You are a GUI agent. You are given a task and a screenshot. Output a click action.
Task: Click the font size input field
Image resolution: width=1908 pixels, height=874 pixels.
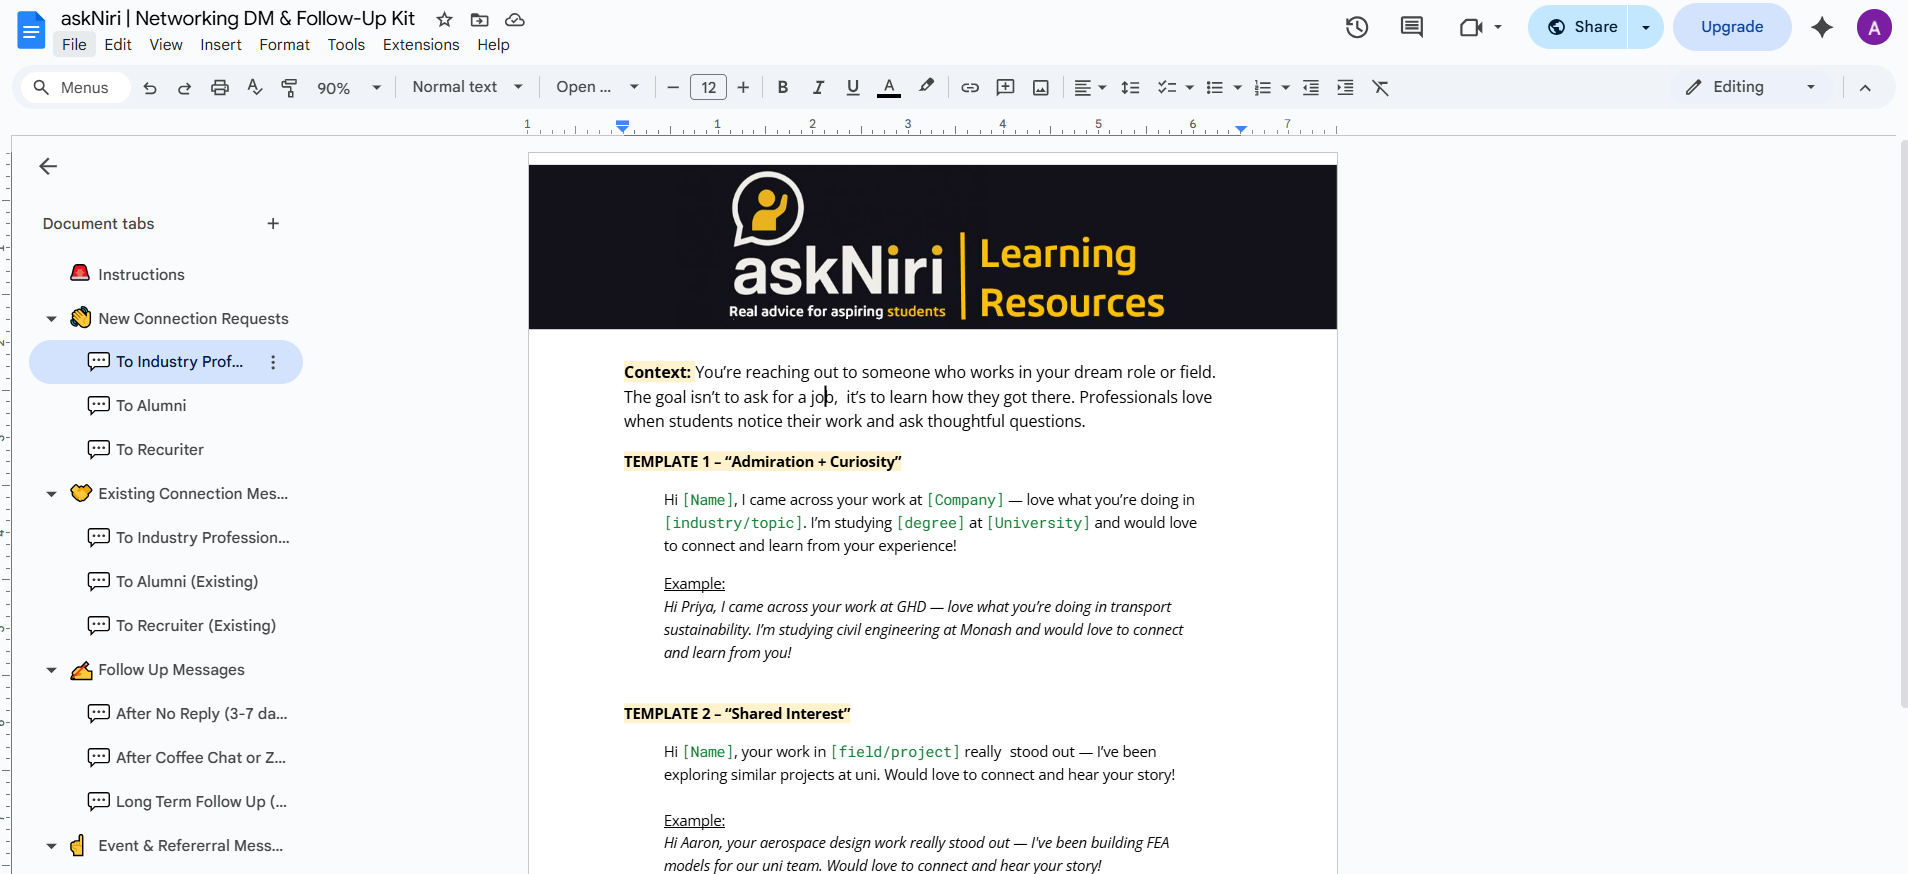click(x=709, y=88)
